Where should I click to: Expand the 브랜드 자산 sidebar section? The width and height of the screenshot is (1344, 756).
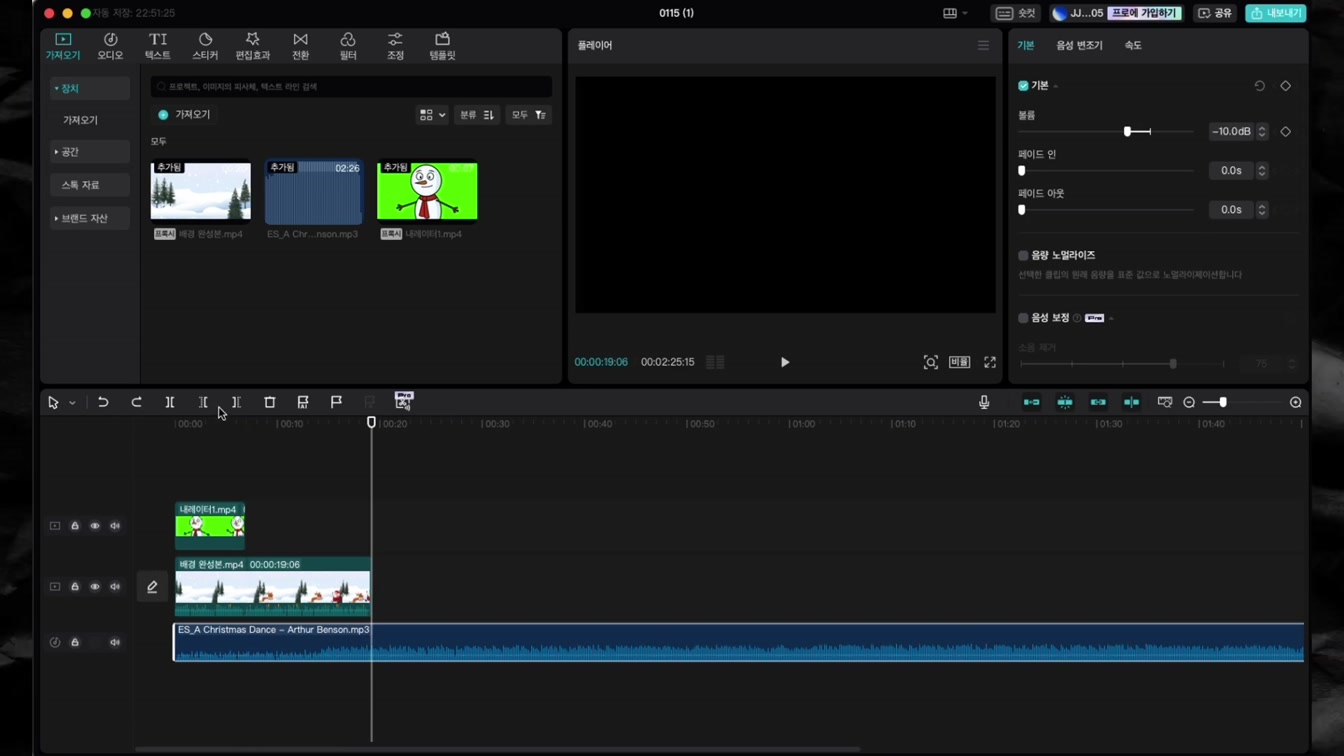pos(90,218)
